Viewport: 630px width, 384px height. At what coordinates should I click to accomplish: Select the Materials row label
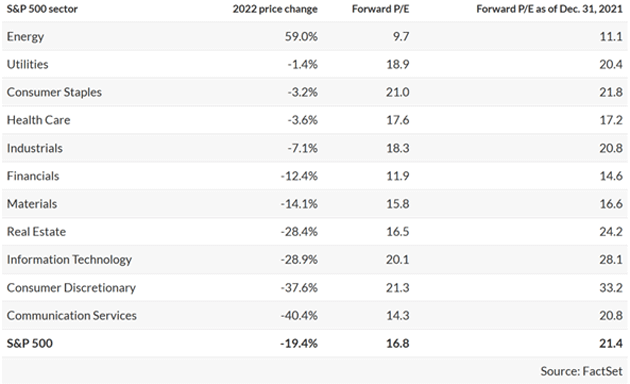32,204
